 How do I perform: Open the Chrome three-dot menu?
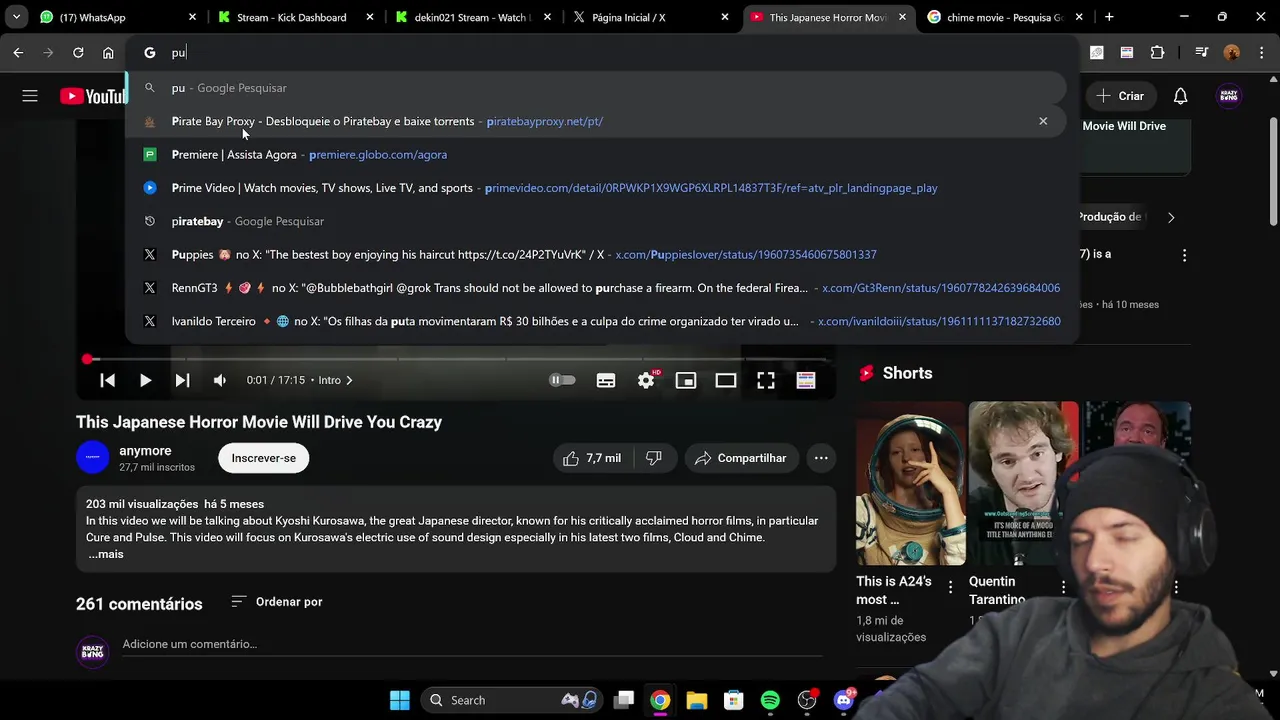coord(1262,53)
